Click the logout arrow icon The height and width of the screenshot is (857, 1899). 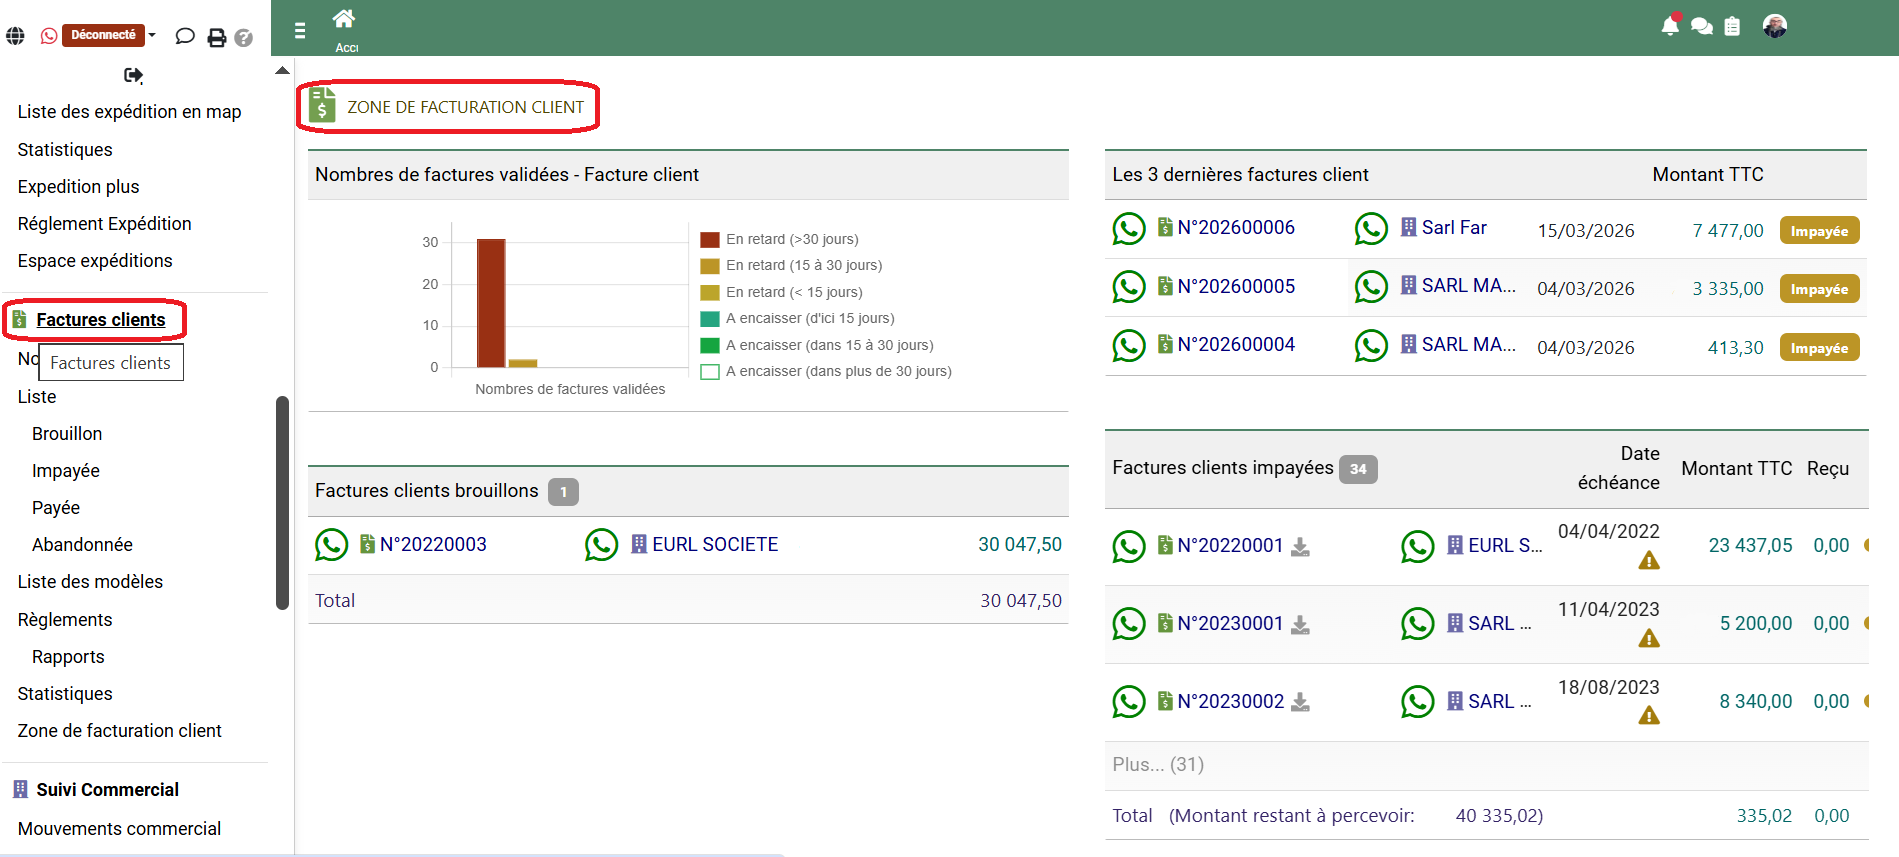pyautogui.click(x=133, y=75)
